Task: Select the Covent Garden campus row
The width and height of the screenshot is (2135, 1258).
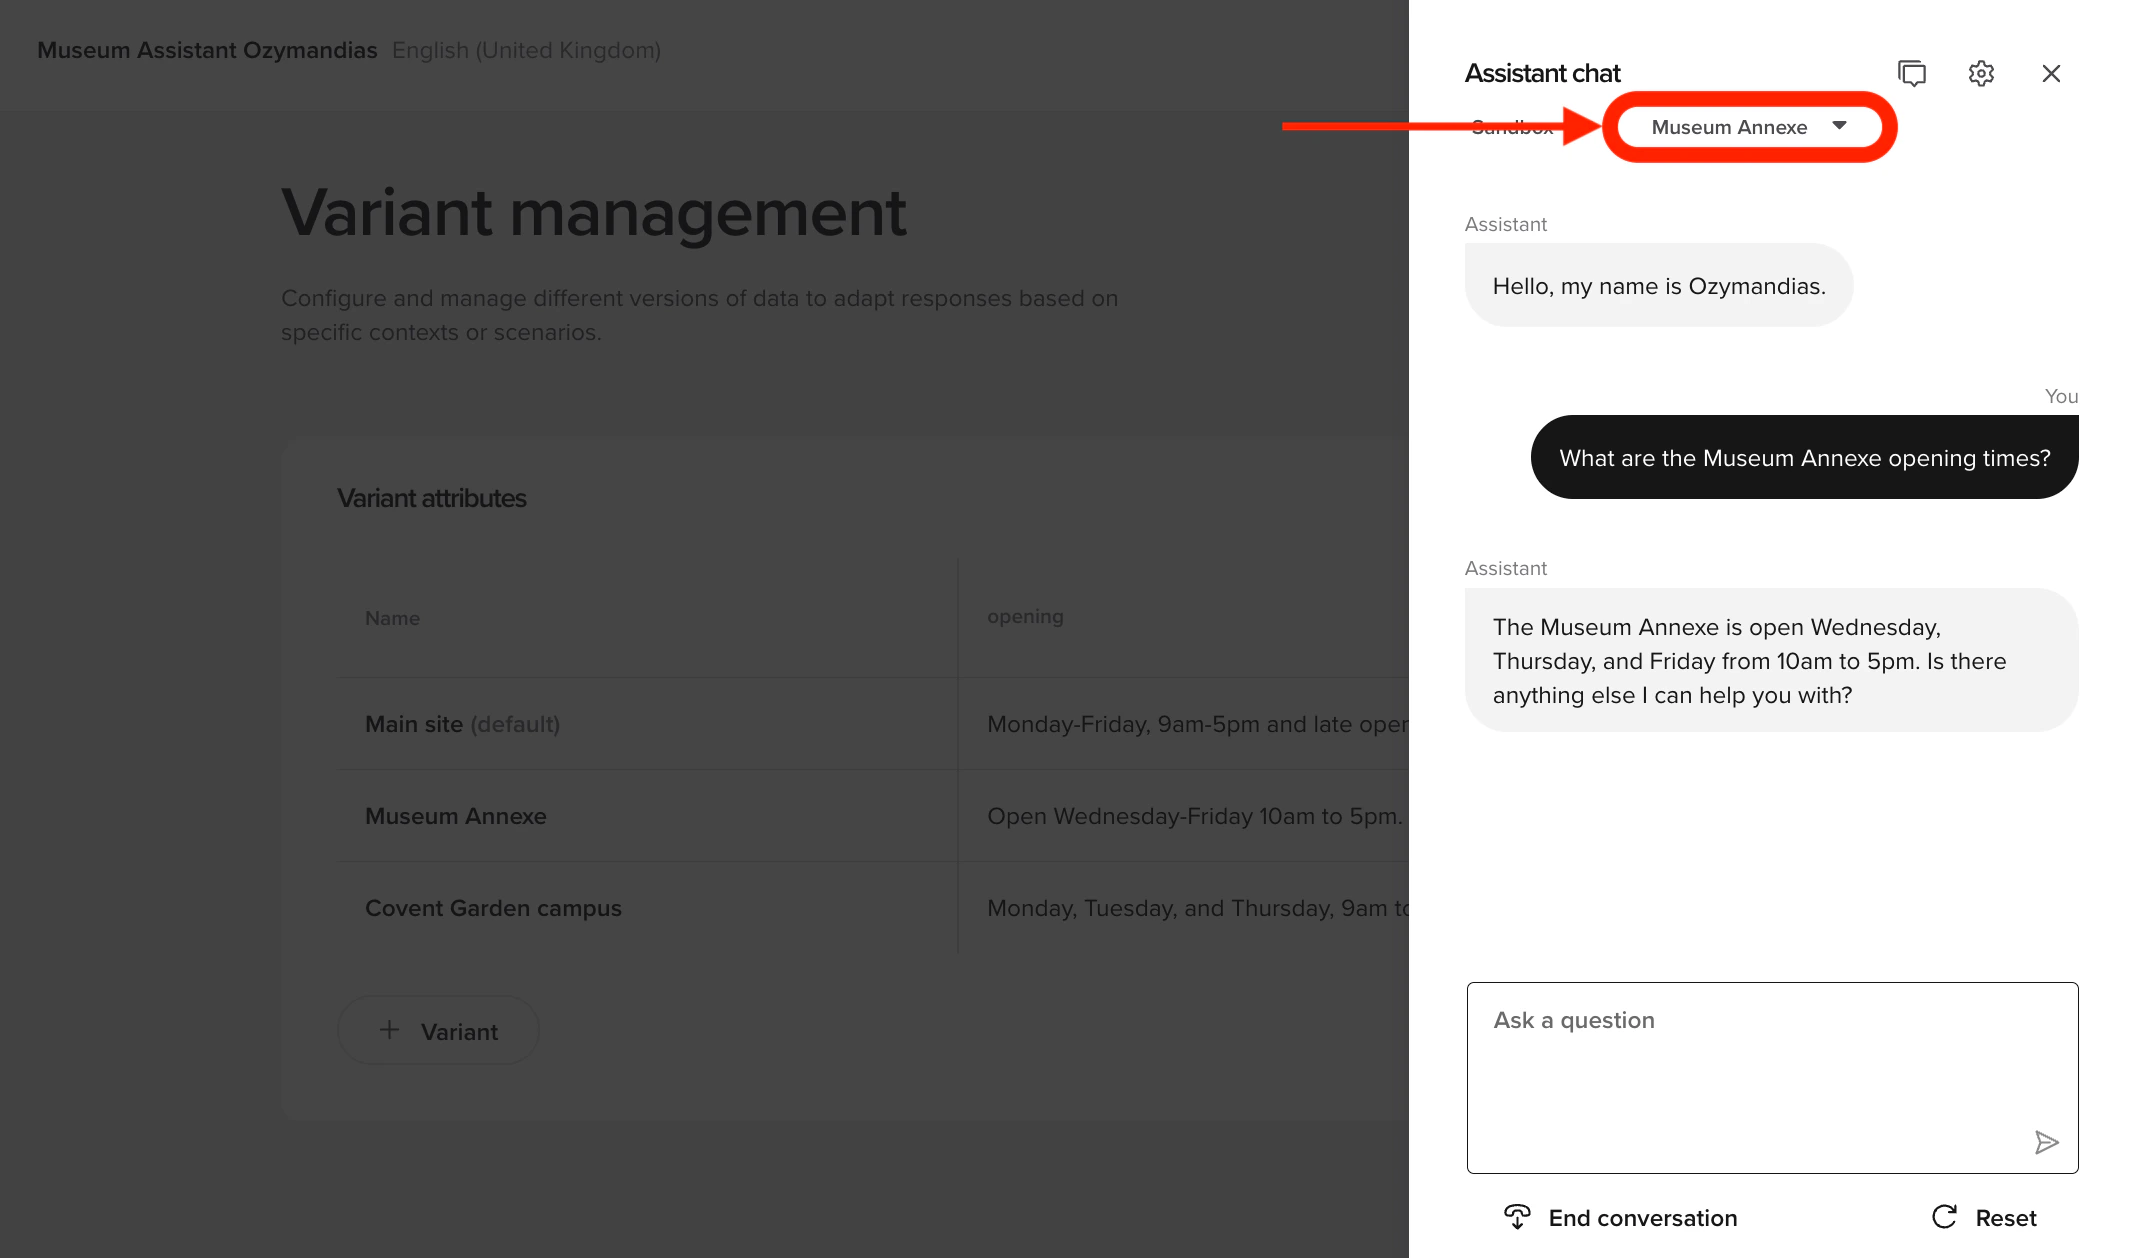Action: [x=493, y=908]
